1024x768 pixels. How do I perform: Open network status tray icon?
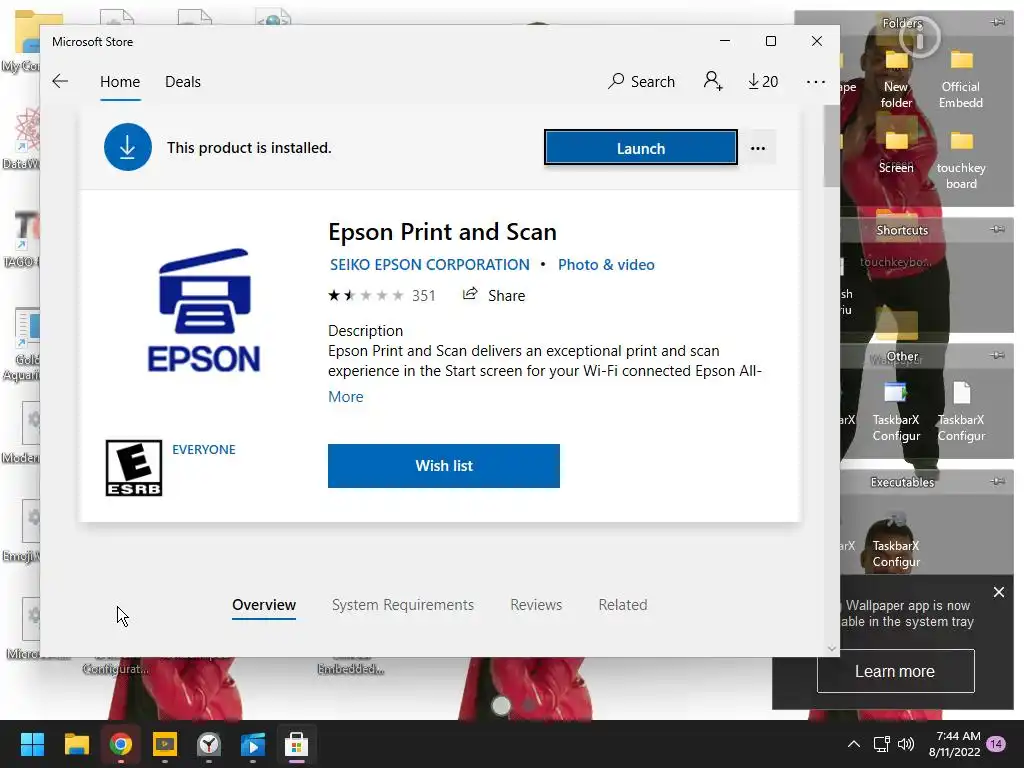point(882,744)
